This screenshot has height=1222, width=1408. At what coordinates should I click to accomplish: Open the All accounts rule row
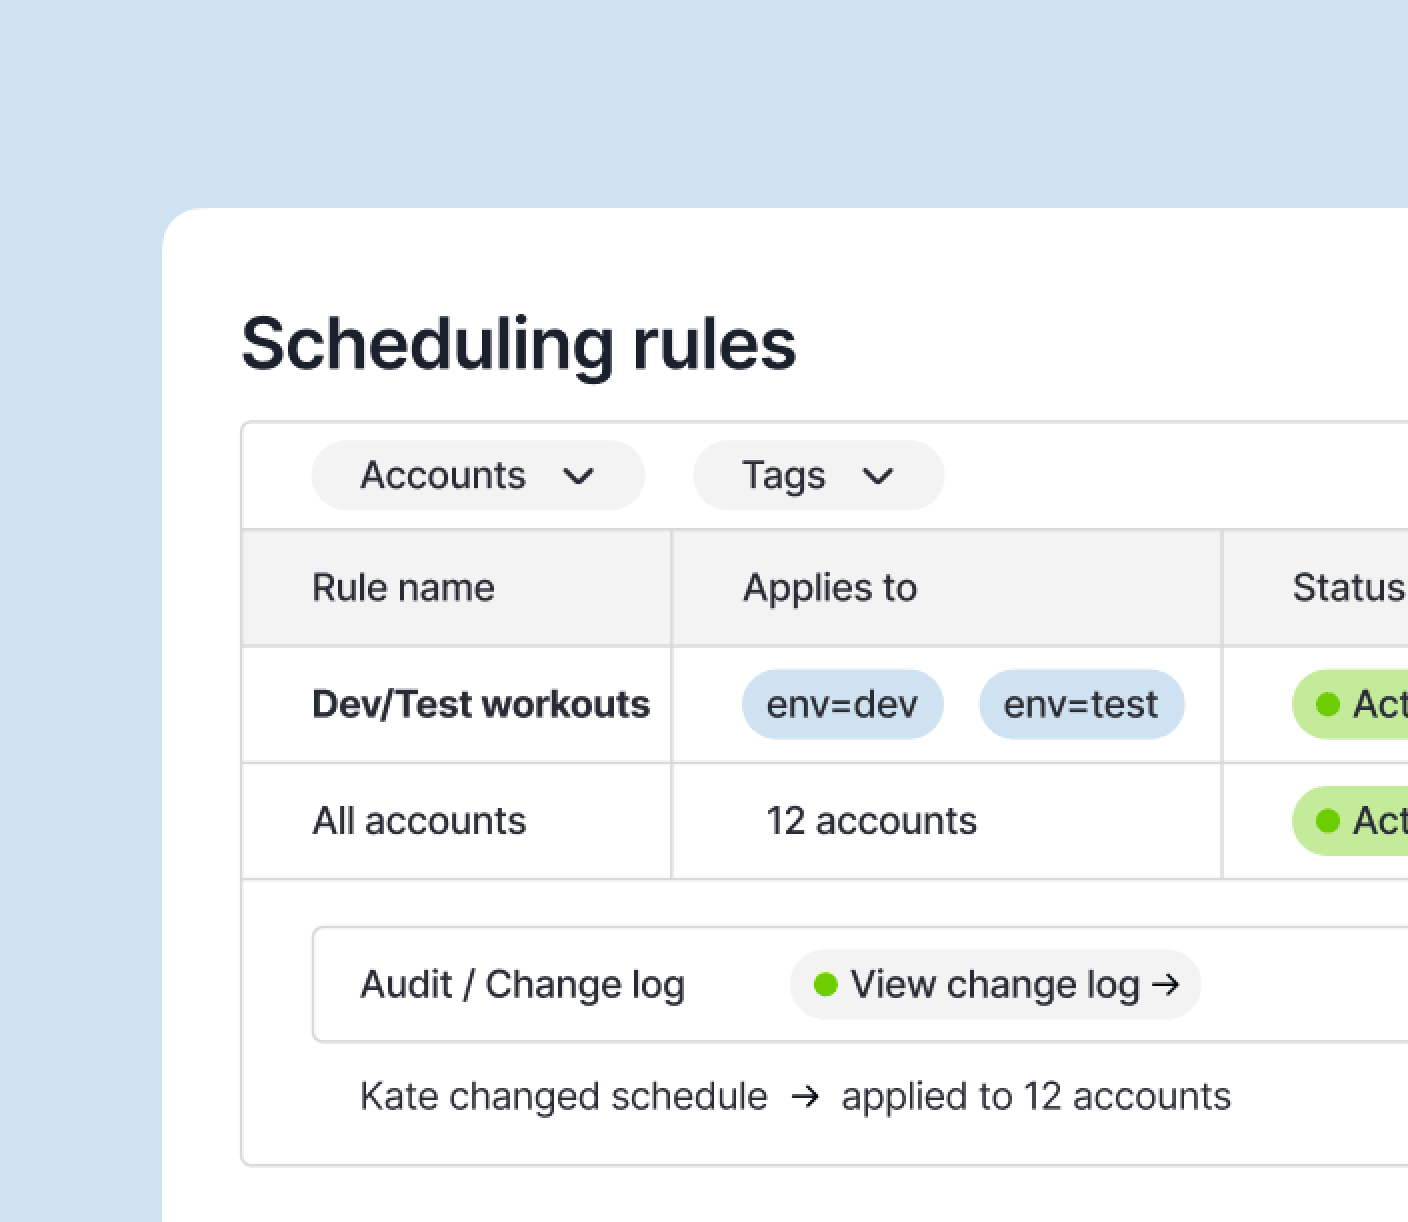click(x=419, y=821)
